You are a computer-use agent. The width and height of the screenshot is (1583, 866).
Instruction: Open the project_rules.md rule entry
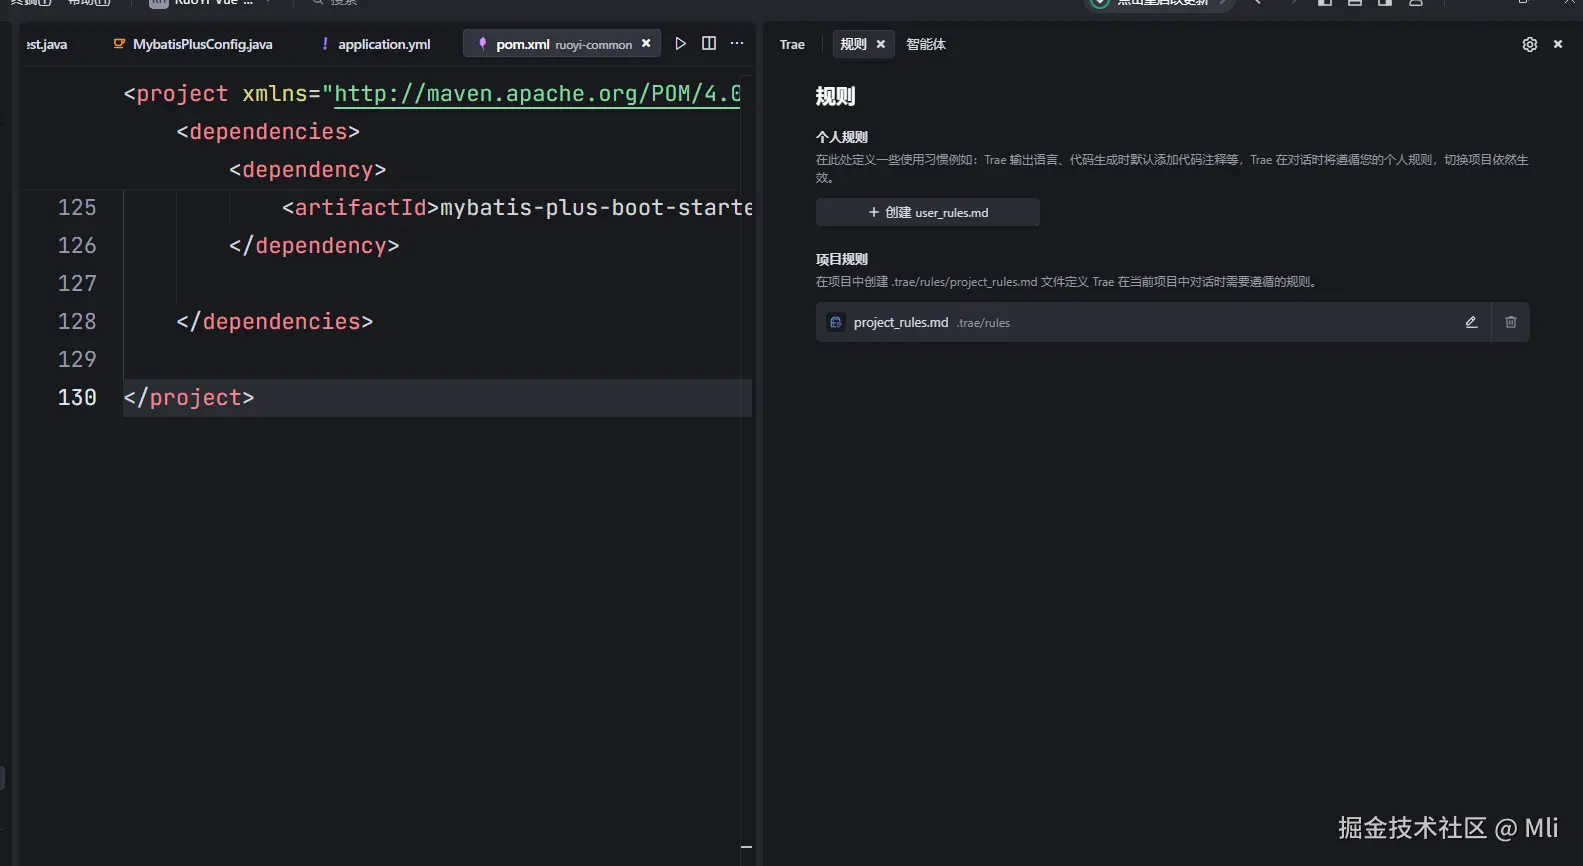pyautogui.click(x=1153, y=322)
